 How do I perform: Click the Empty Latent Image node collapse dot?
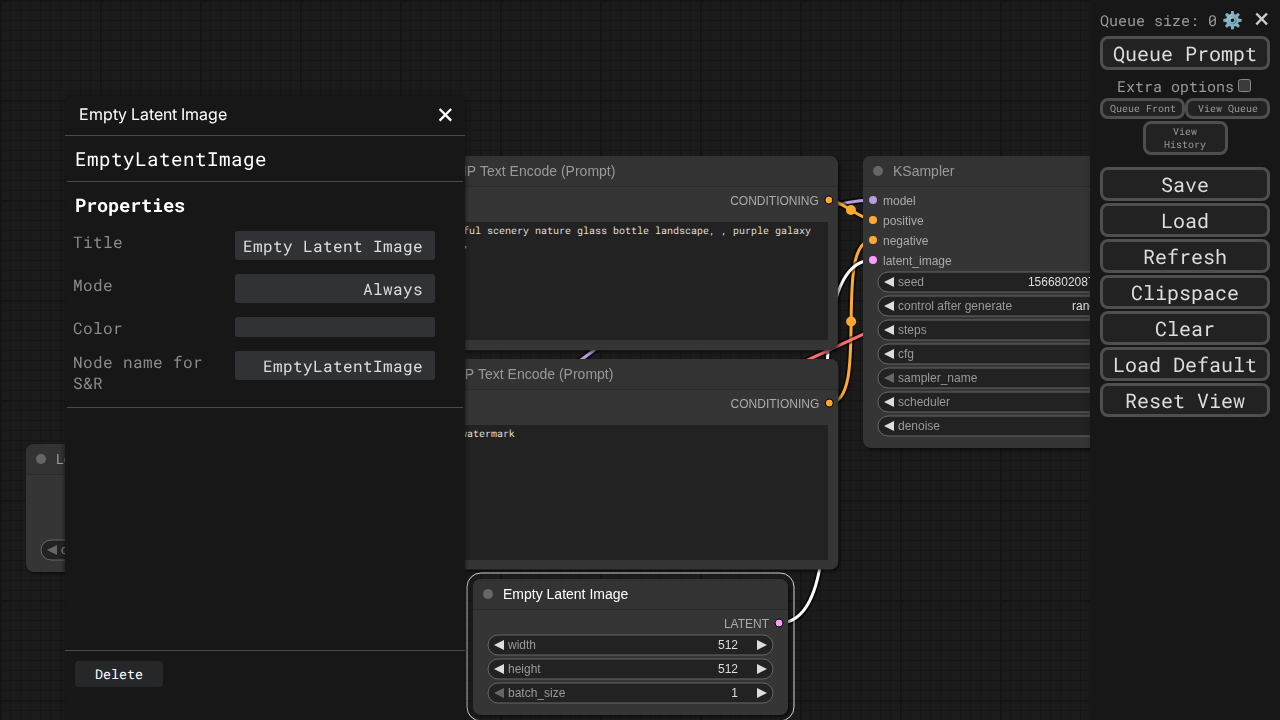pos(488,594)
